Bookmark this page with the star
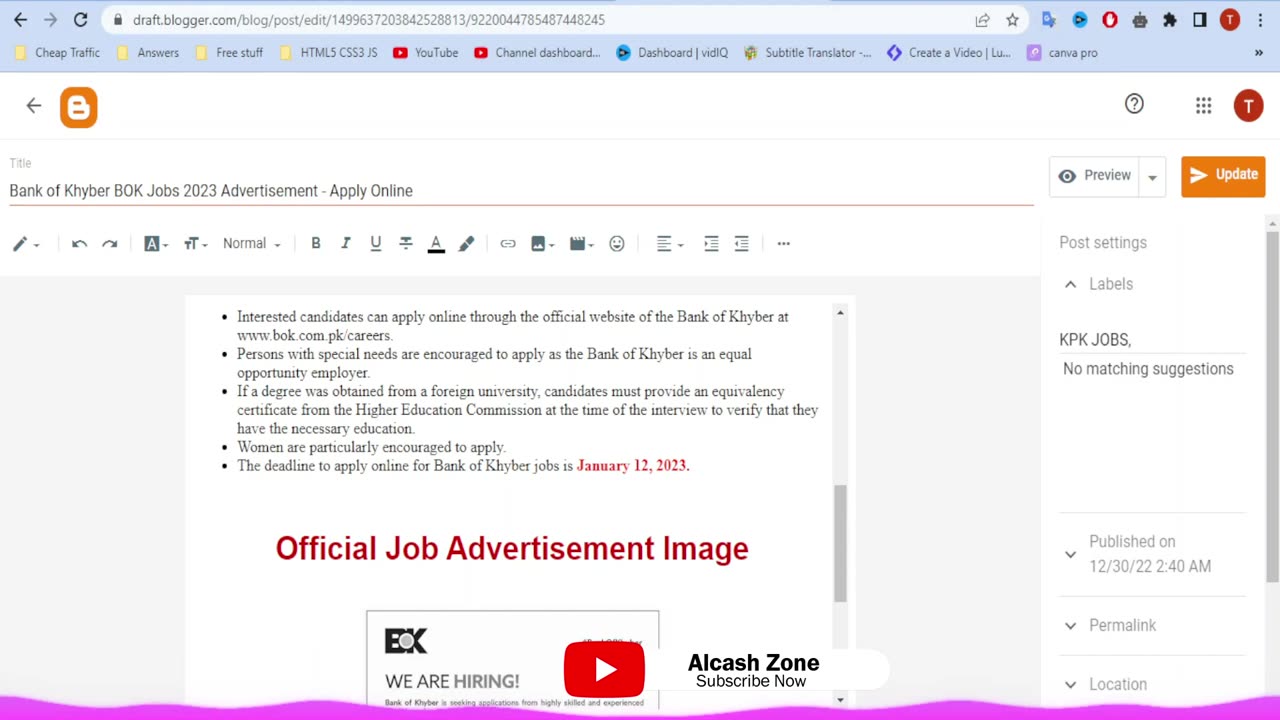 point(1012,20)
